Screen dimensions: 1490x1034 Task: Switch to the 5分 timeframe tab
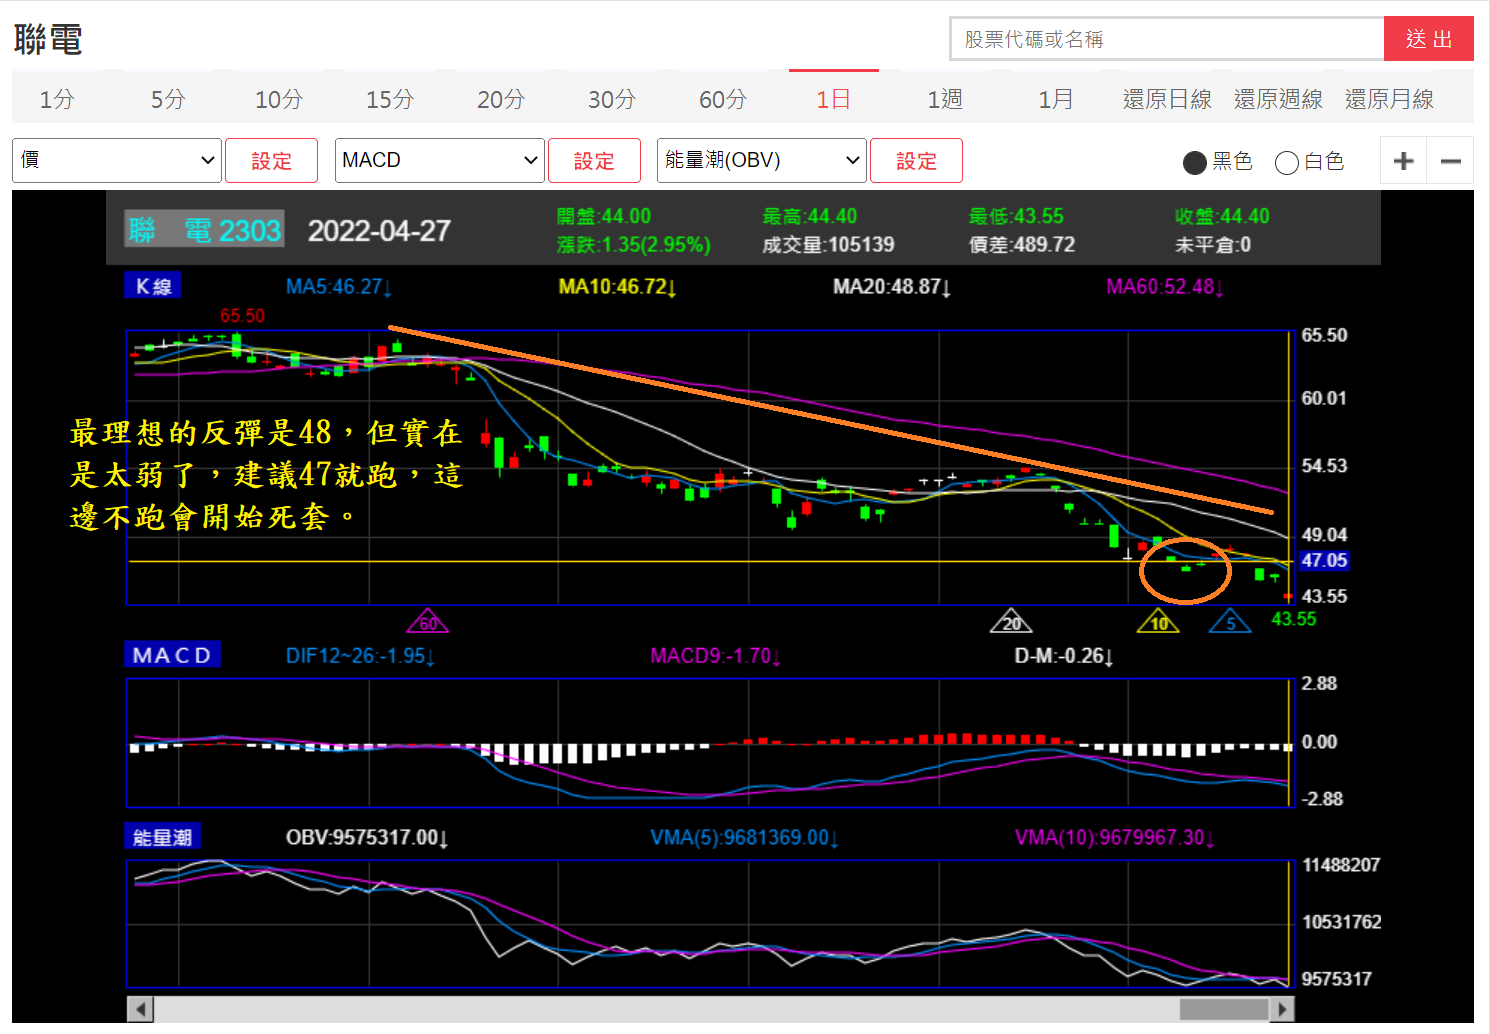[168, 99]
